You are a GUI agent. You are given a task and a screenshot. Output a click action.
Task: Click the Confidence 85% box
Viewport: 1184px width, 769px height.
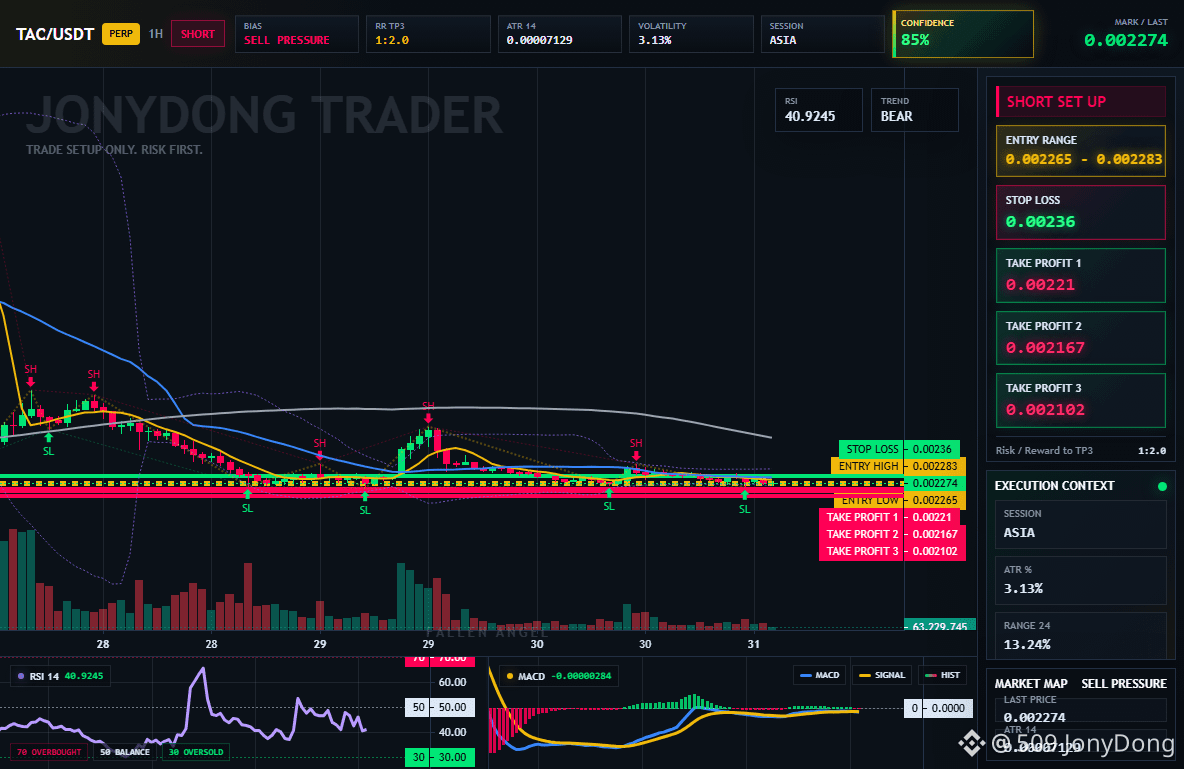[963, 34]
